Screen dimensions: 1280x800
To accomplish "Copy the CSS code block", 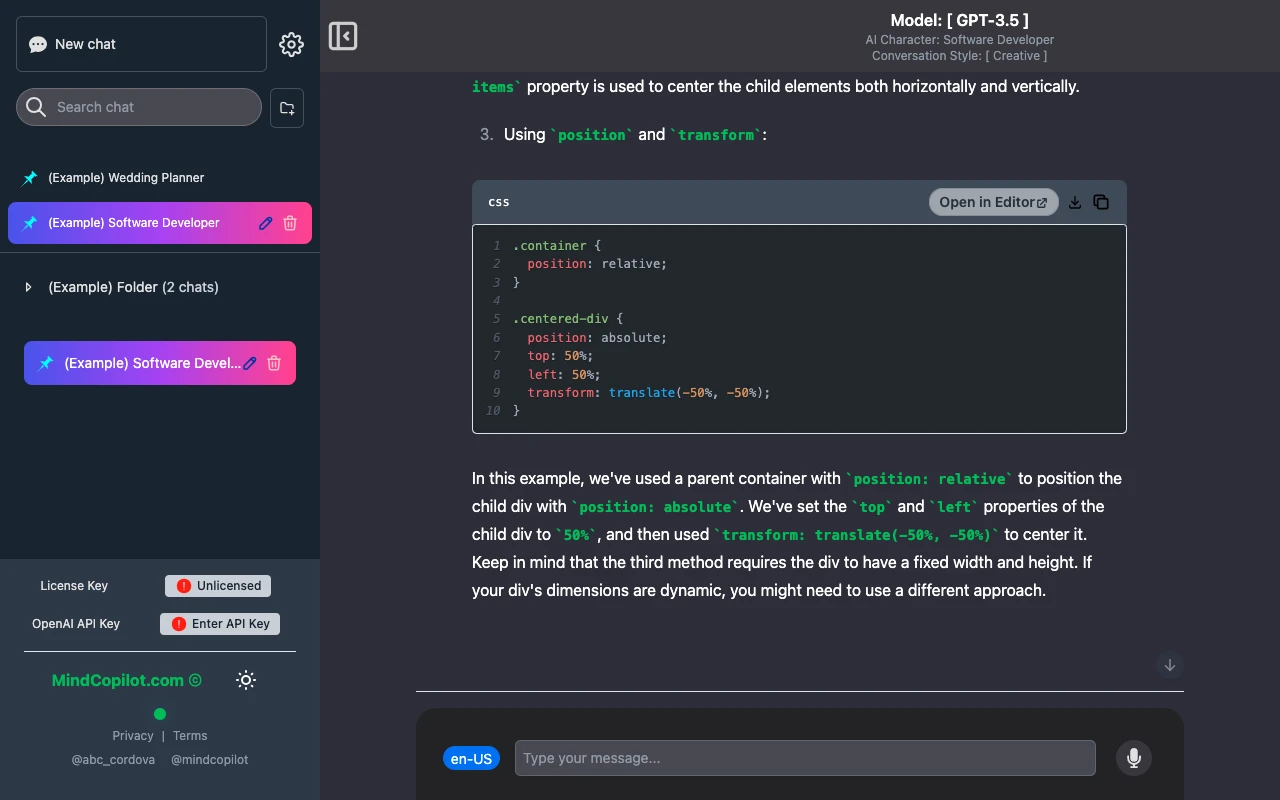I will [x=1101, y=201].
